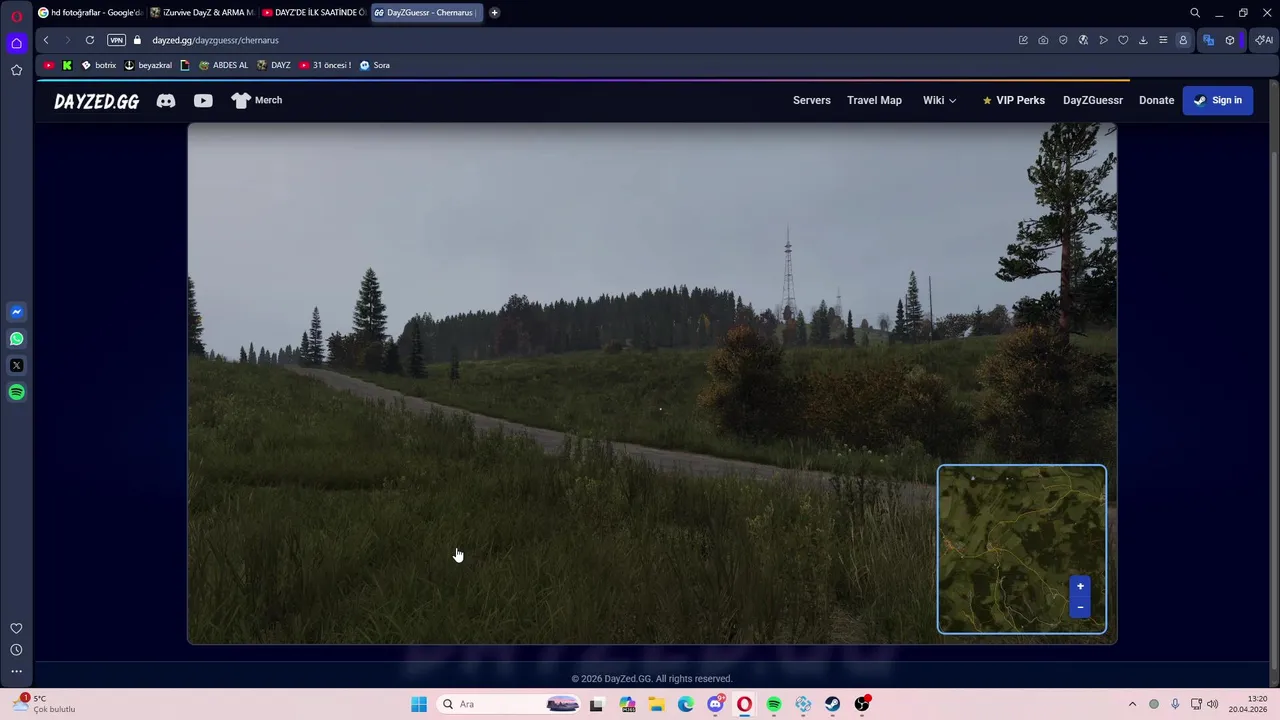
Task: Zoom in on the minimap with plus
Action: [x=1080, y=586]
